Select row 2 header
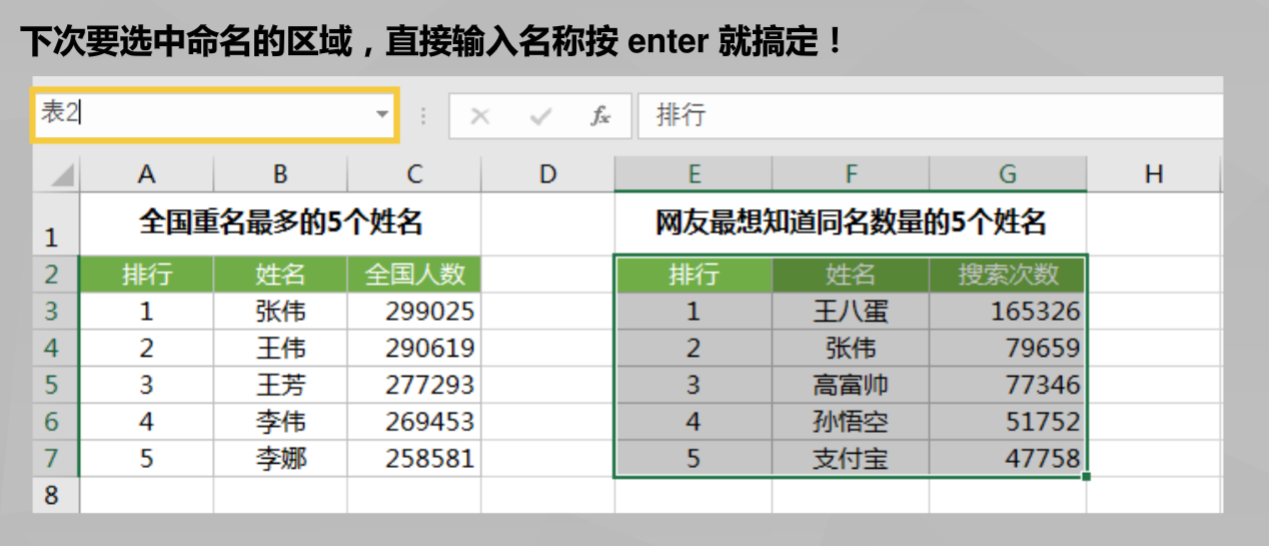 coord(55,274)
